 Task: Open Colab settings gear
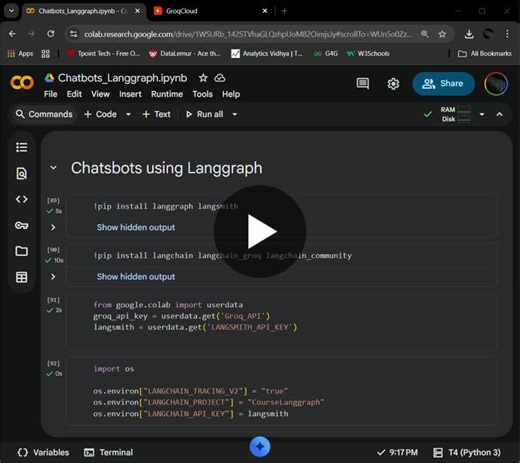[393, 84]
